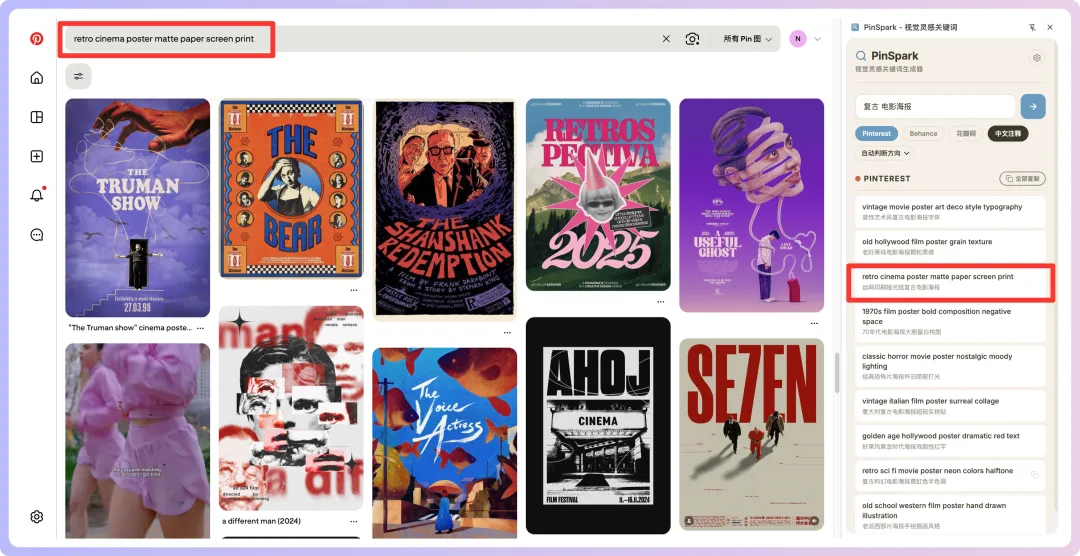Open more options under the Shawshank Redemption pin
Viewport: 1080px width, 556px height.
click(x=507, y=332)
